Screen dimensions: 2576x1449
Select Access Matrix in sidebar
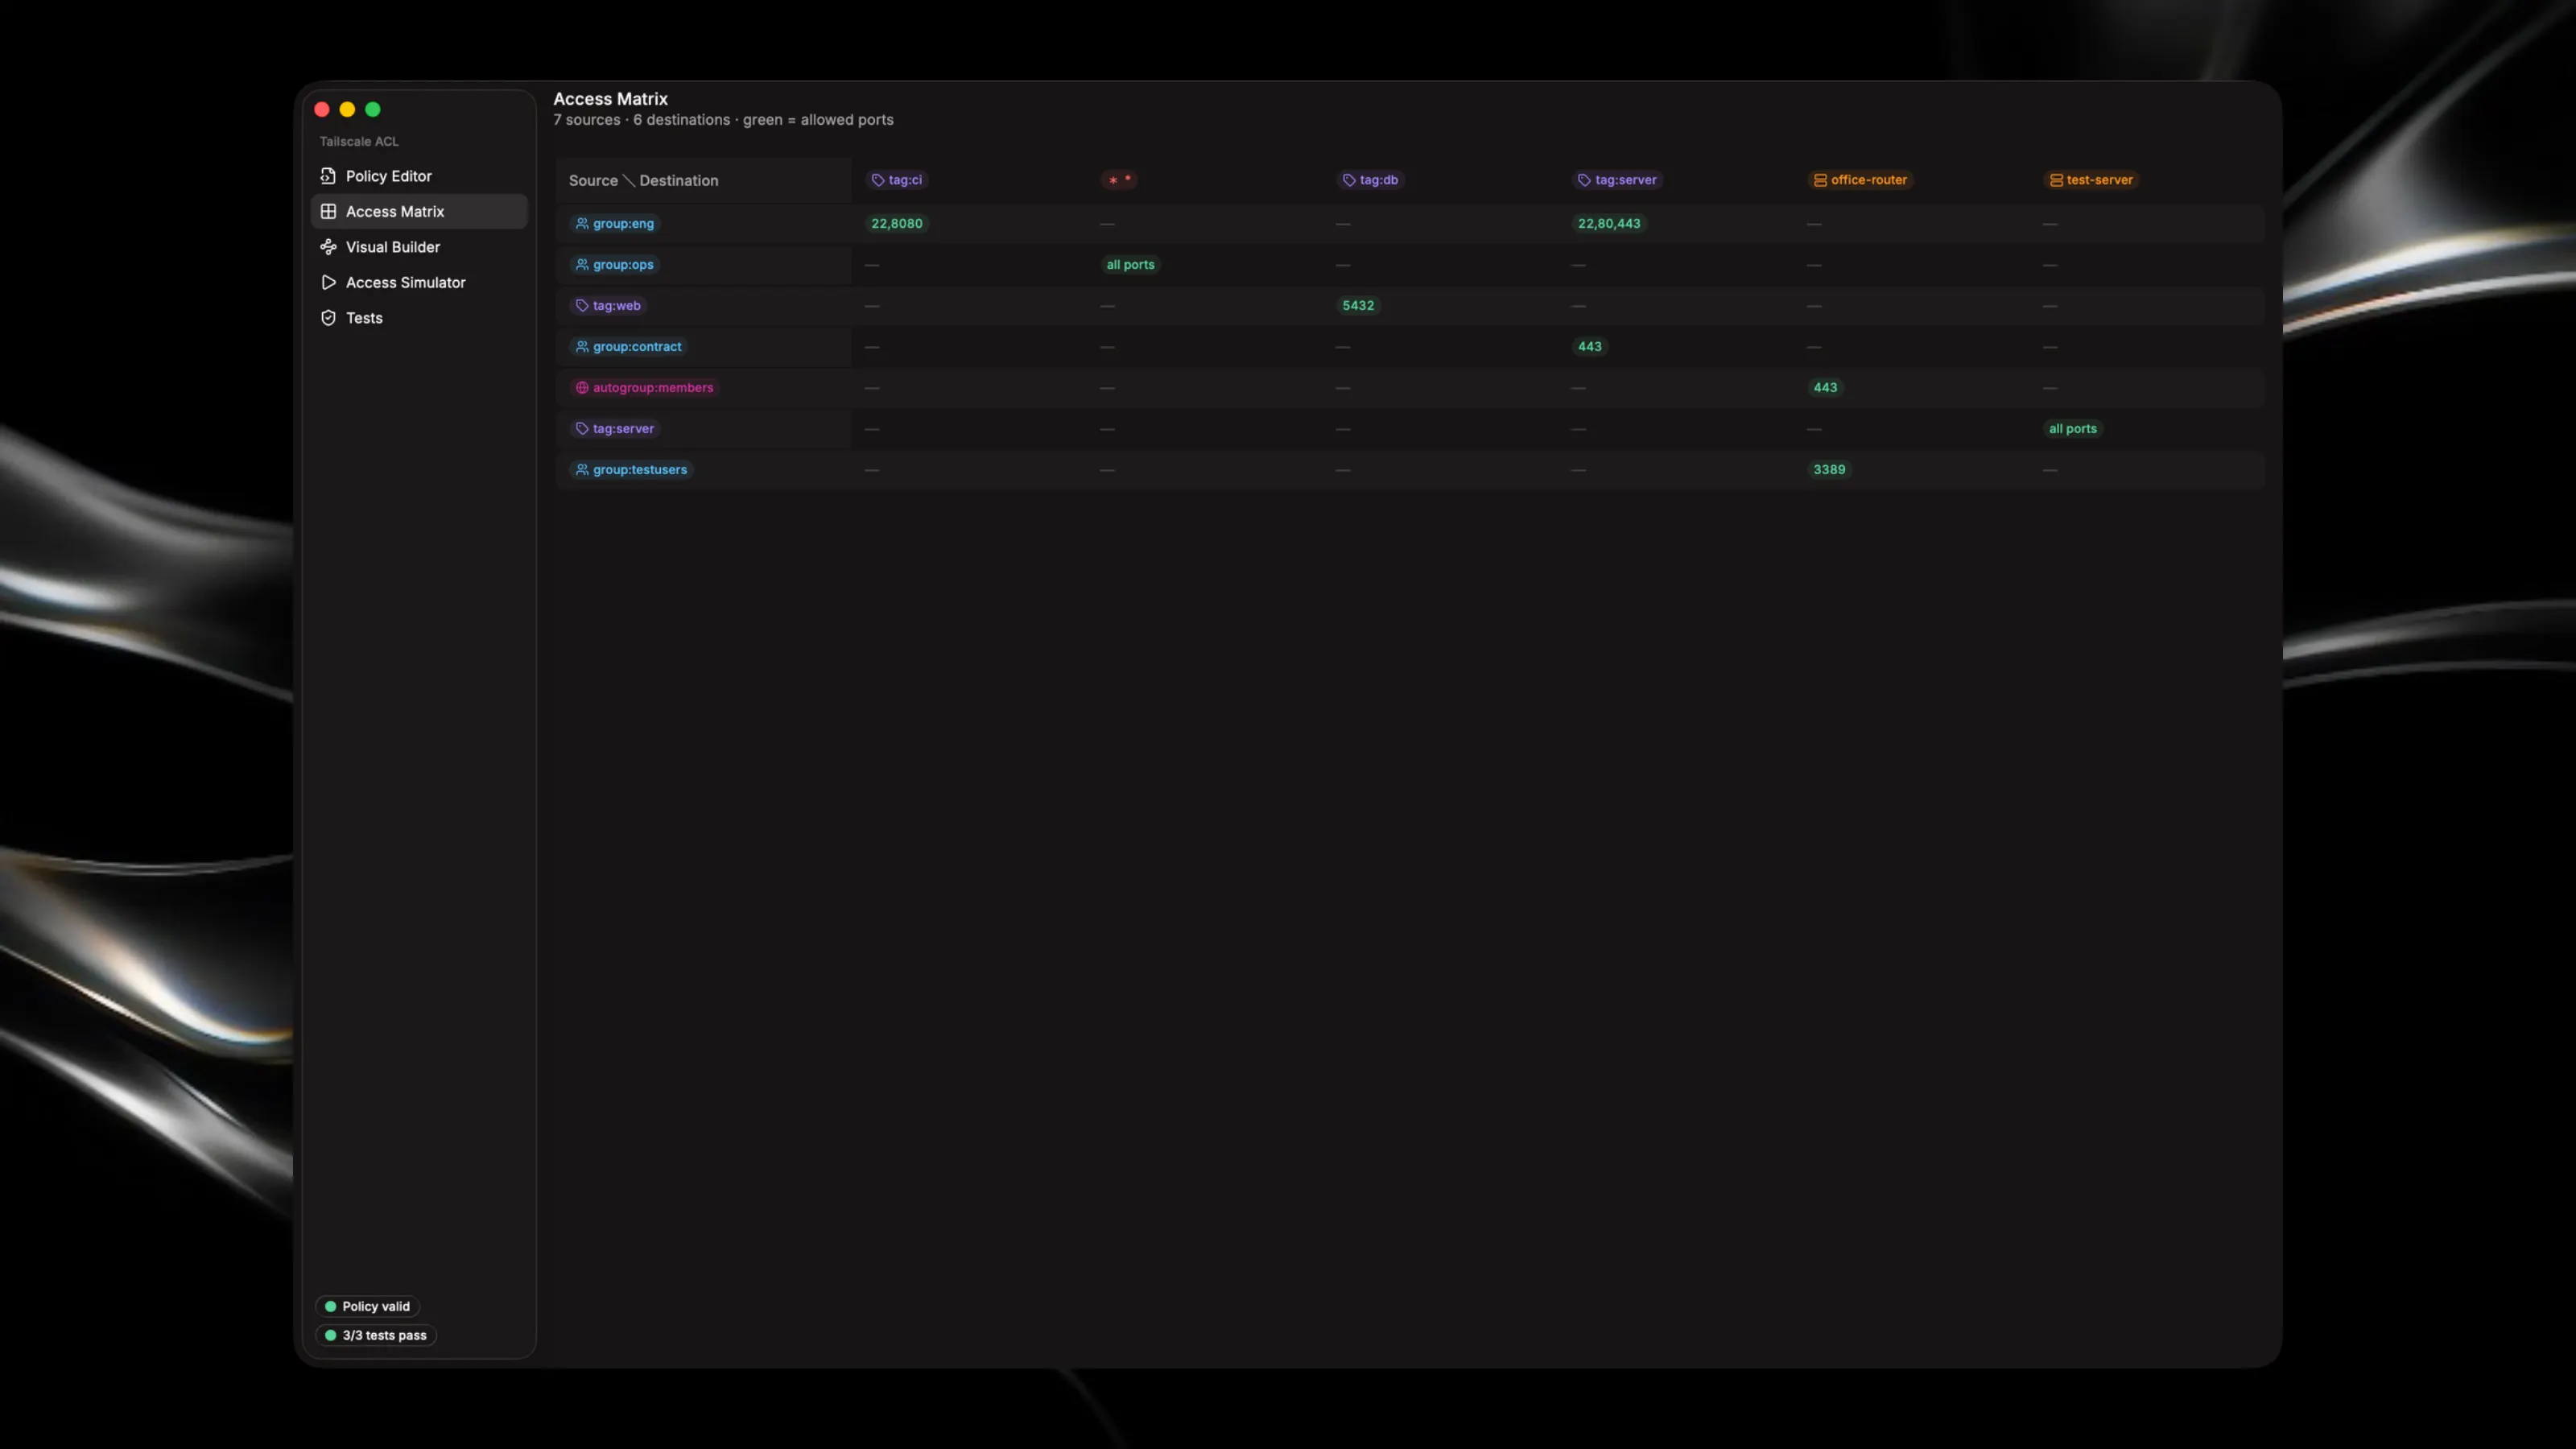pyautogui.click(x=419, y=211)
